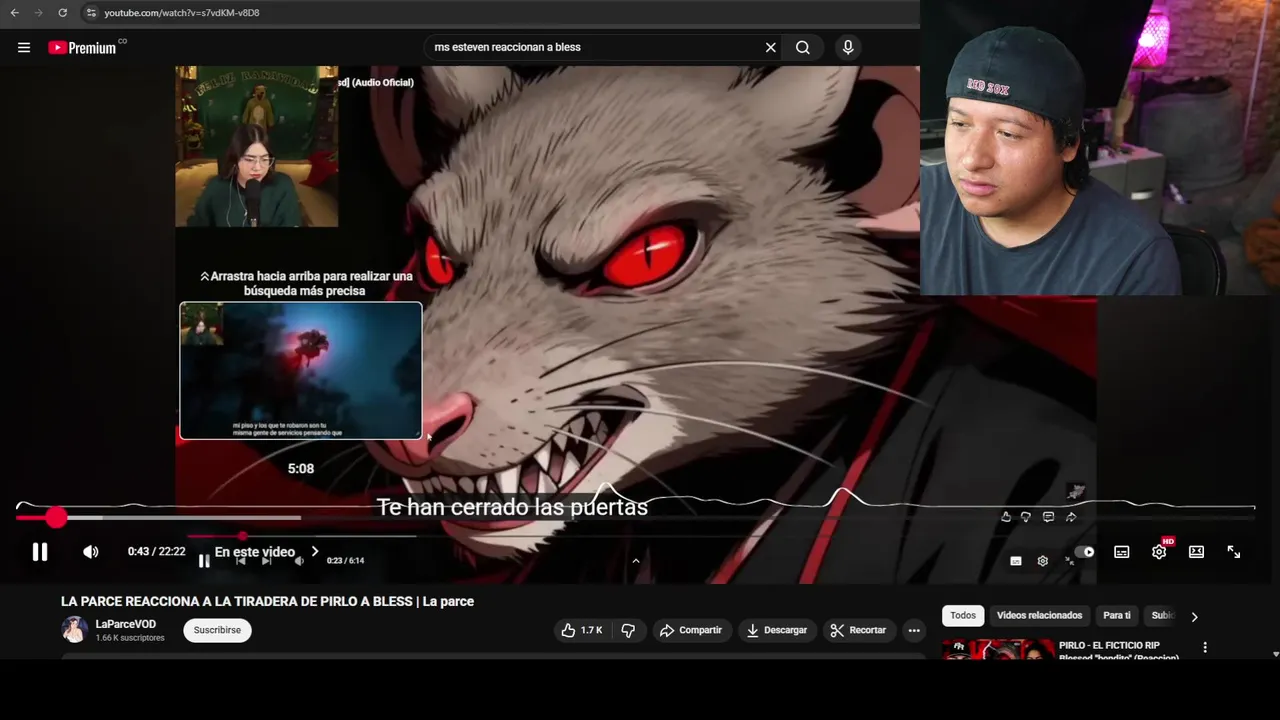Open embedded player's small settings gear

(1043, 561)
